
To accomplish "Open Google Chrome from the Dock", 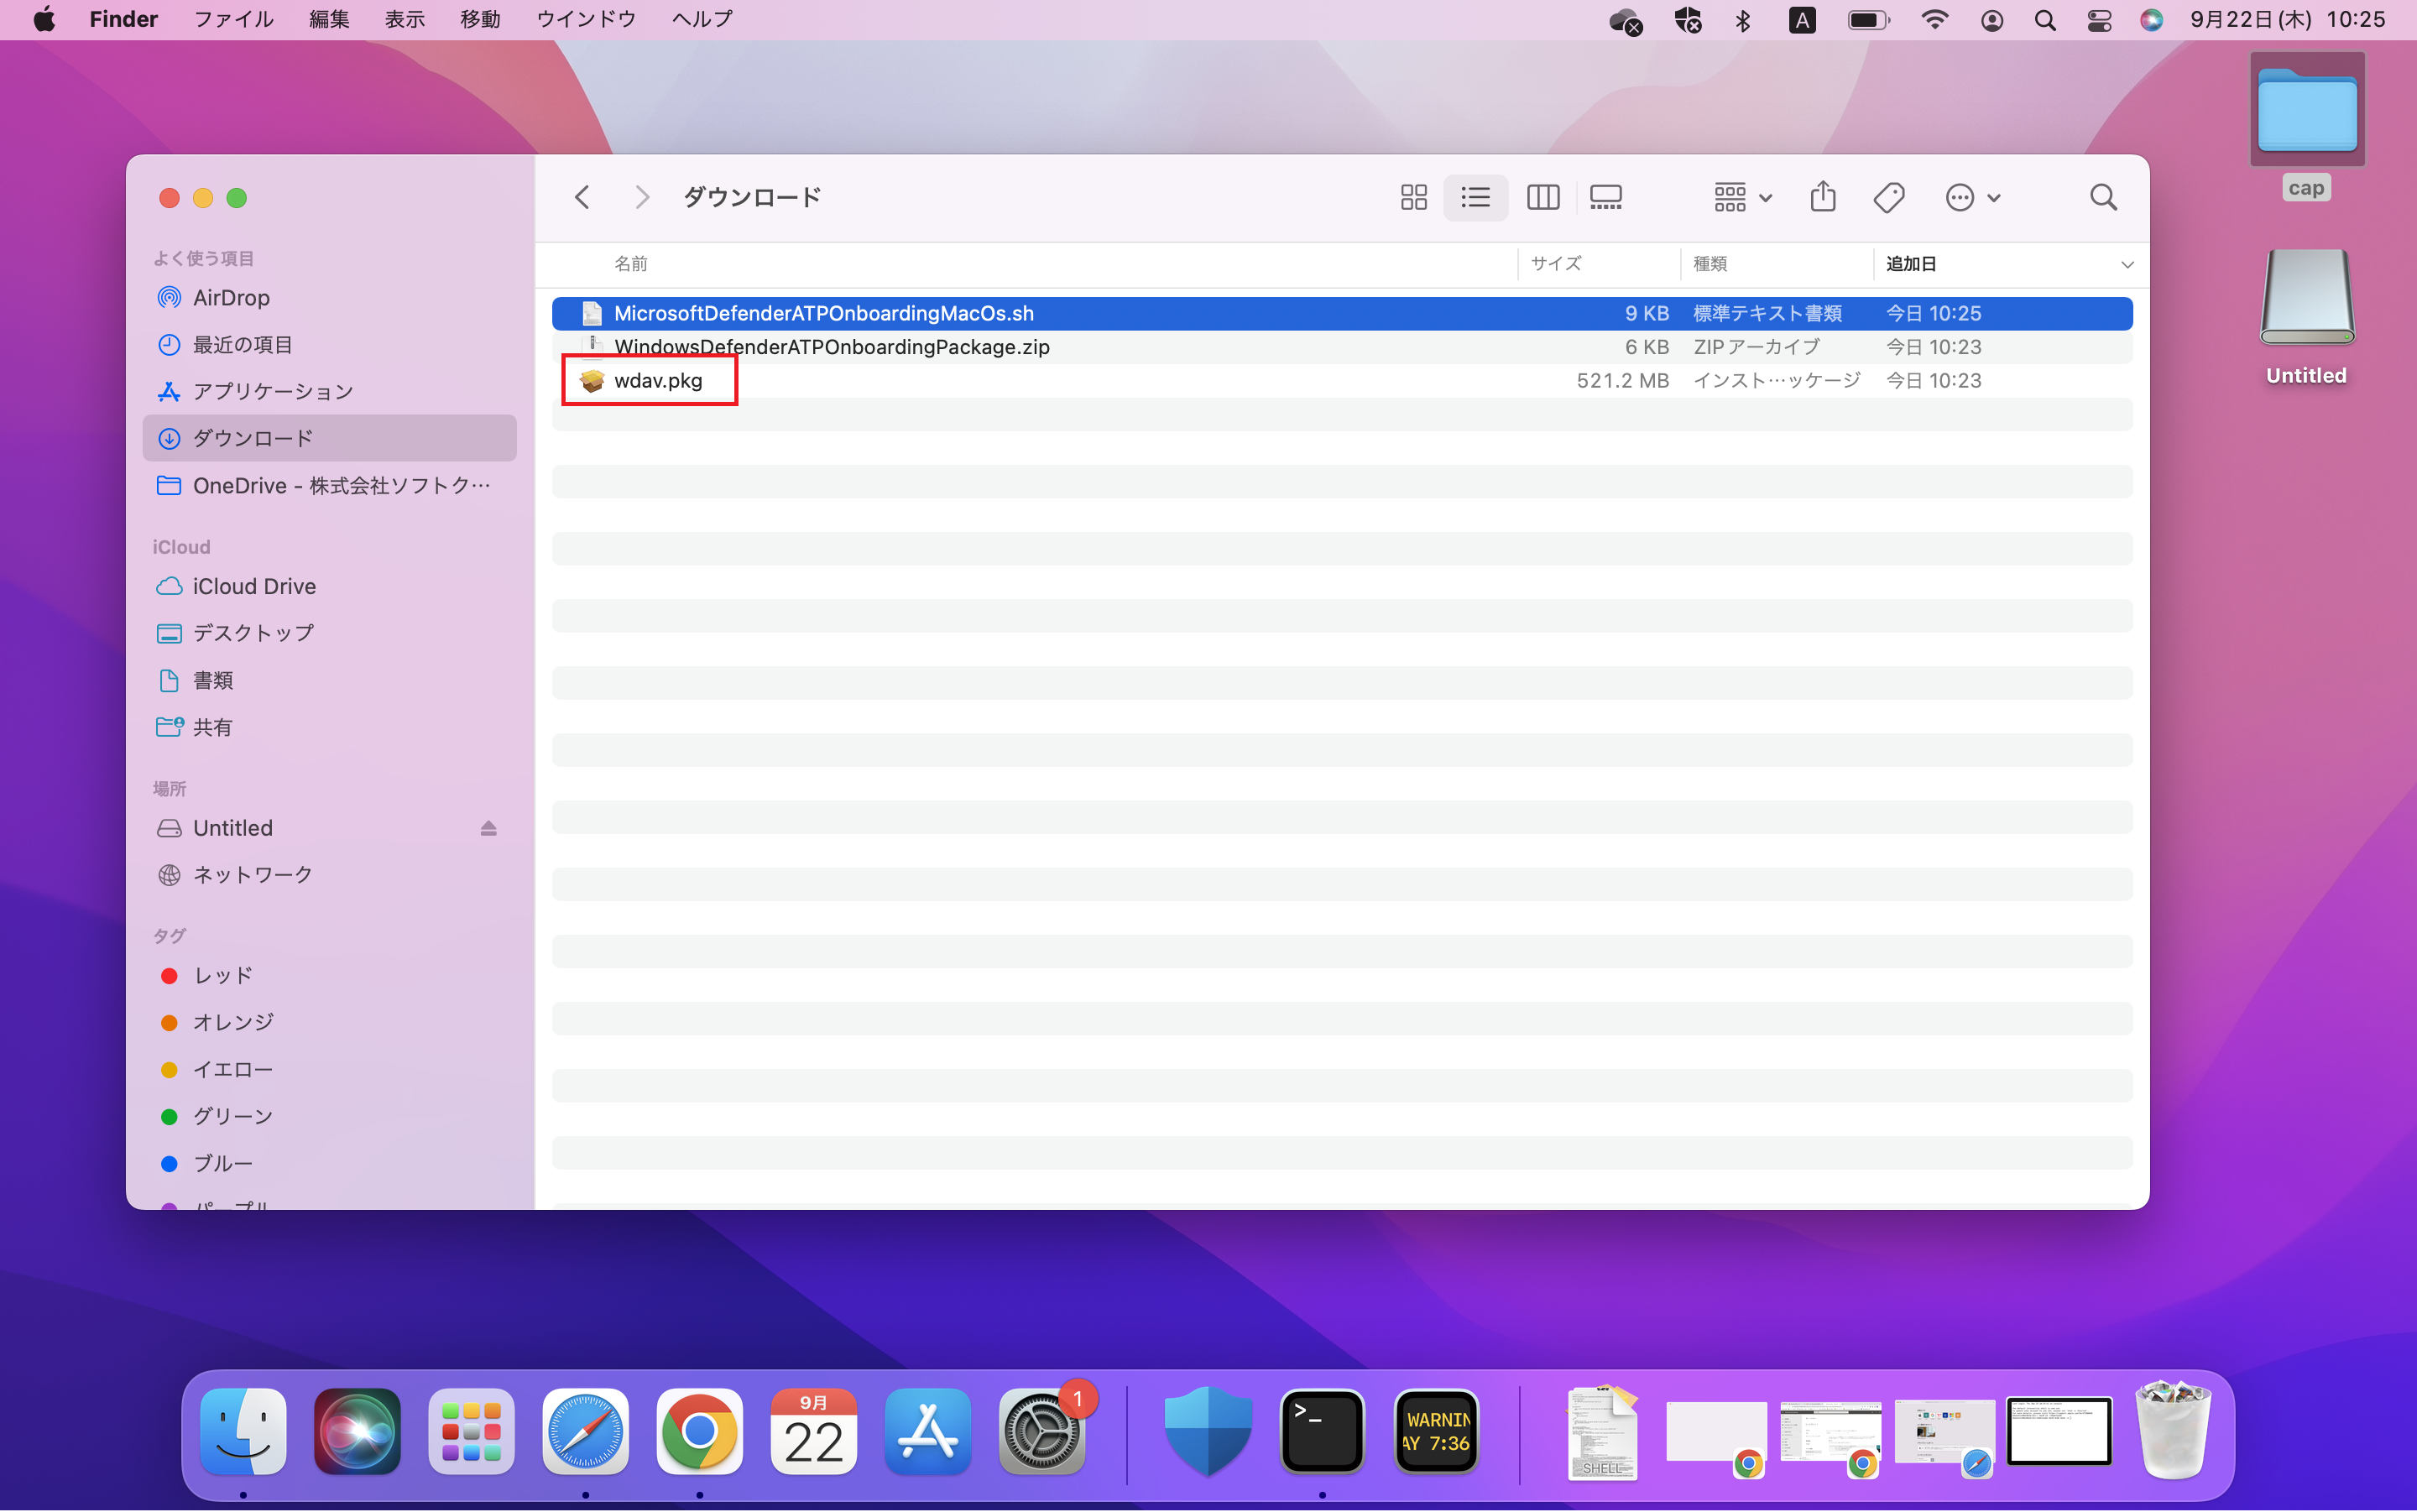I will [x=701, y=1433].
